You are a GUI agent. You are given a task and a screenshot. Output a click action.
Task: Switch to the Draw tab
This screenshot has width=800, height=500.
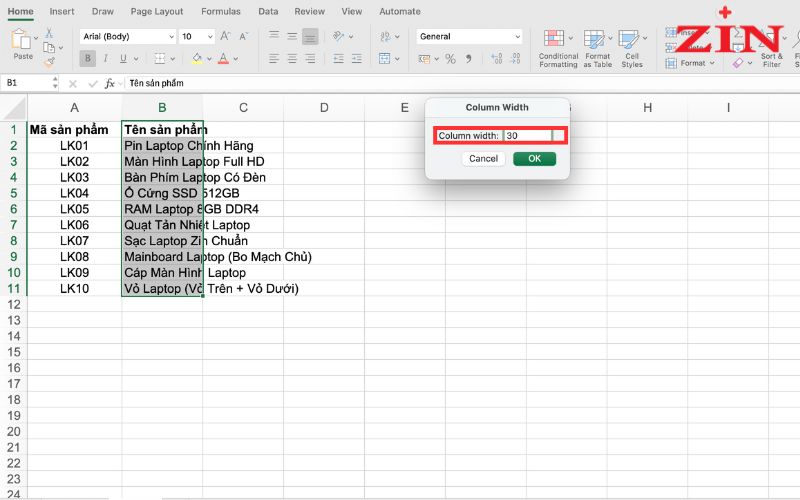[103, 11]
